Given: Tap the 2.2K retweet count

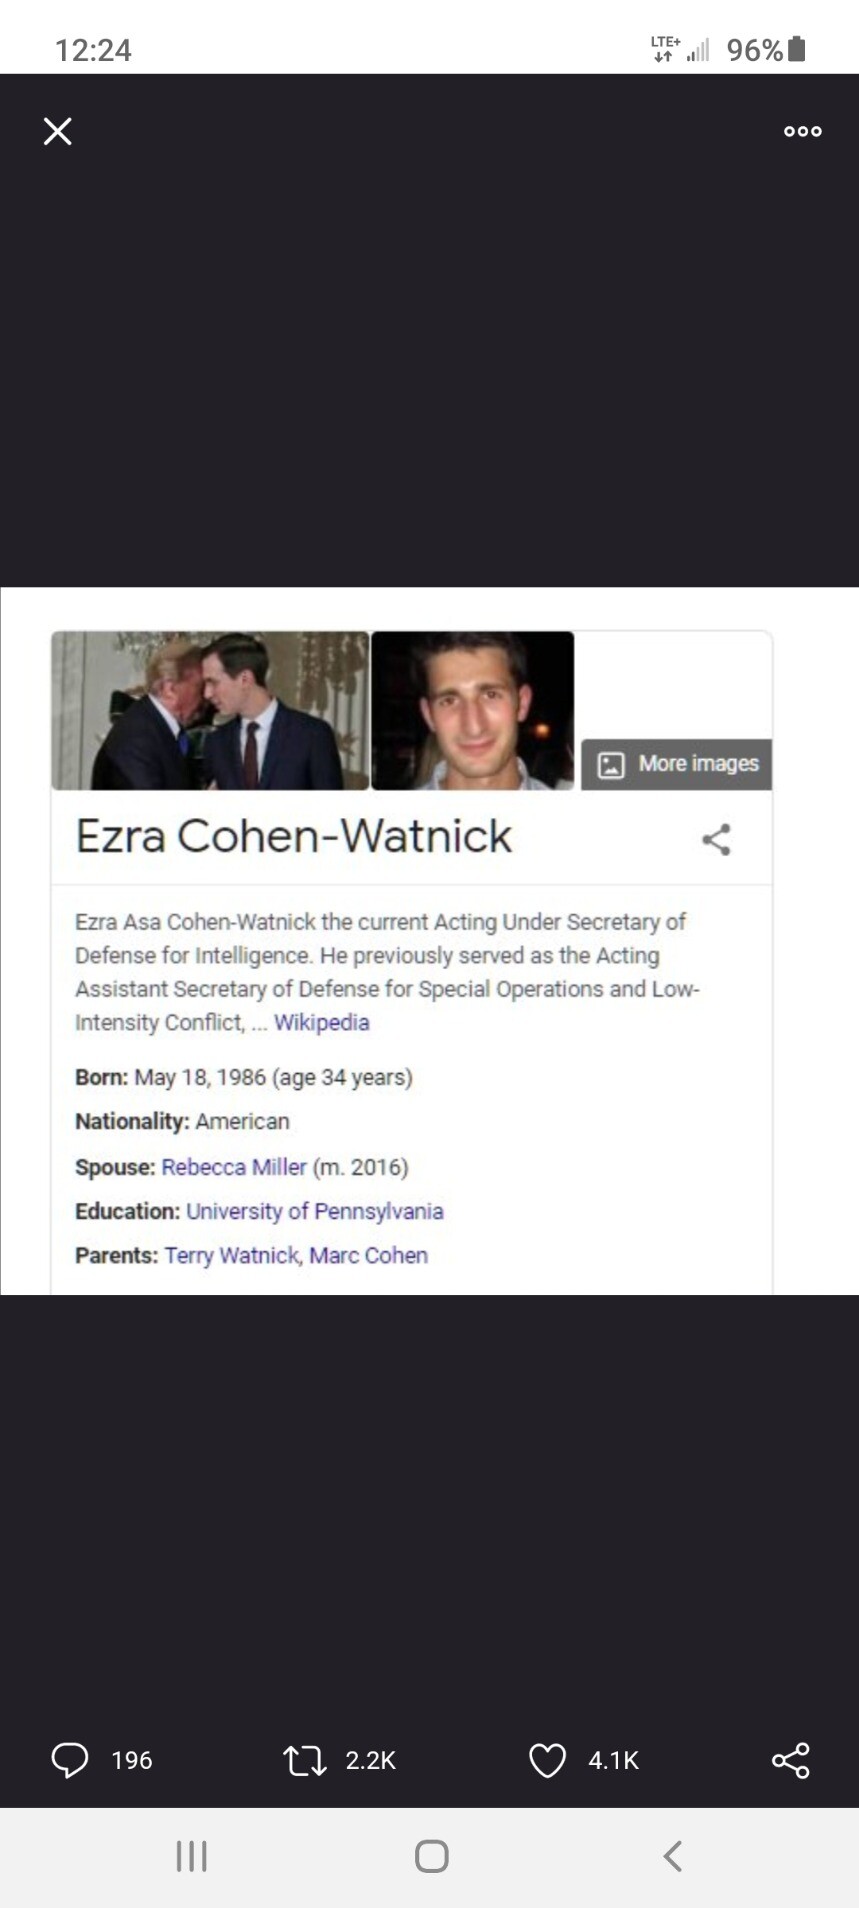Looking at the screenshot, I should click(370, 1760).
